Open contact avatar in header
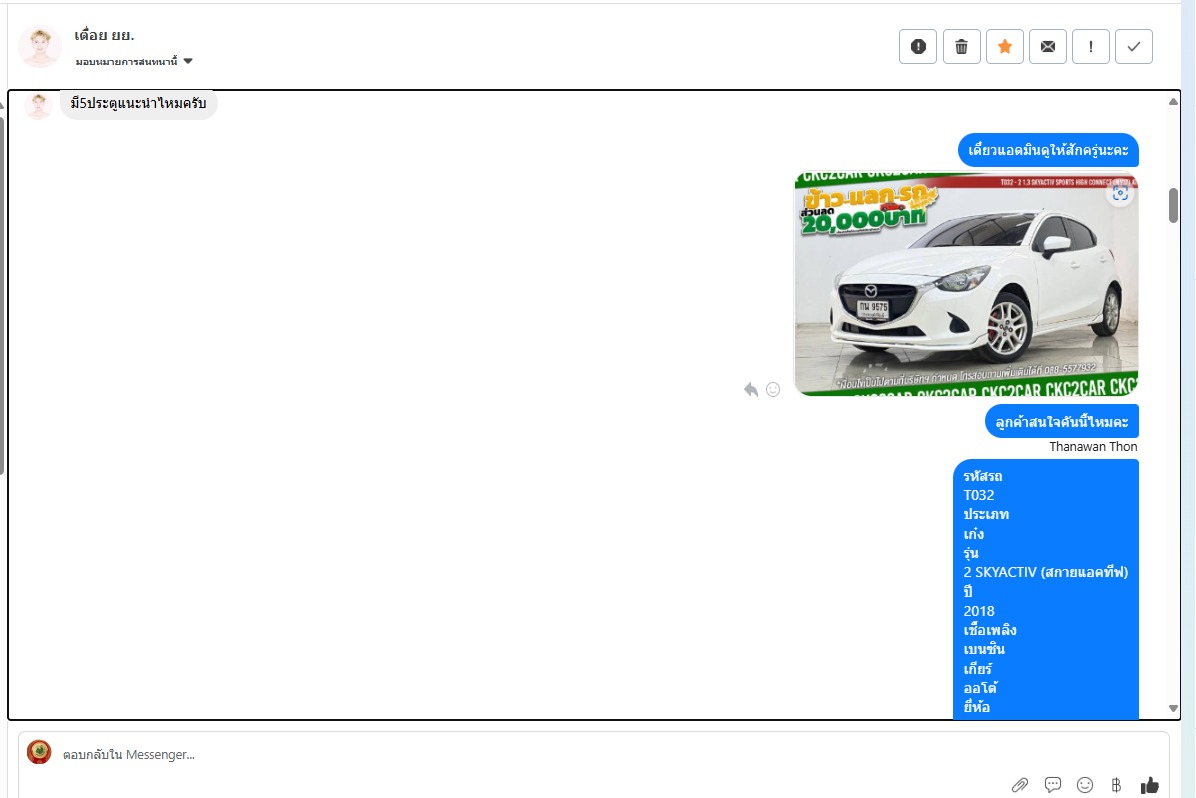1196x798 pixels. (x=40, y=46)
